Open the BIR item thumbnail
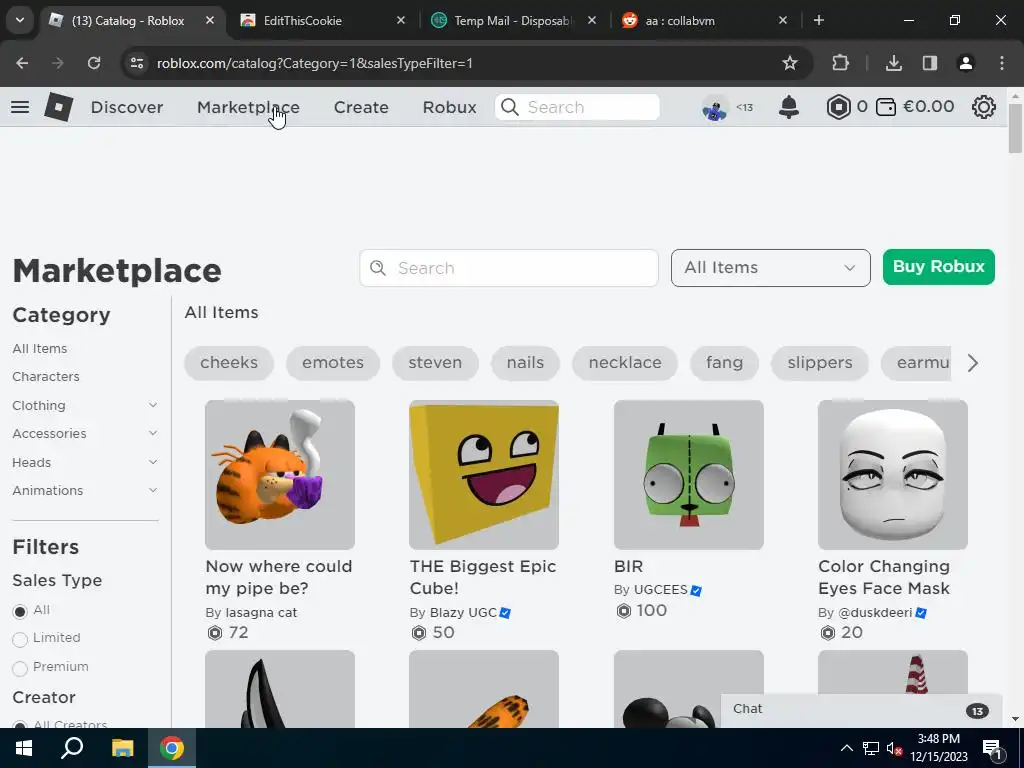1024x768 pixels. tap(688, 475)
